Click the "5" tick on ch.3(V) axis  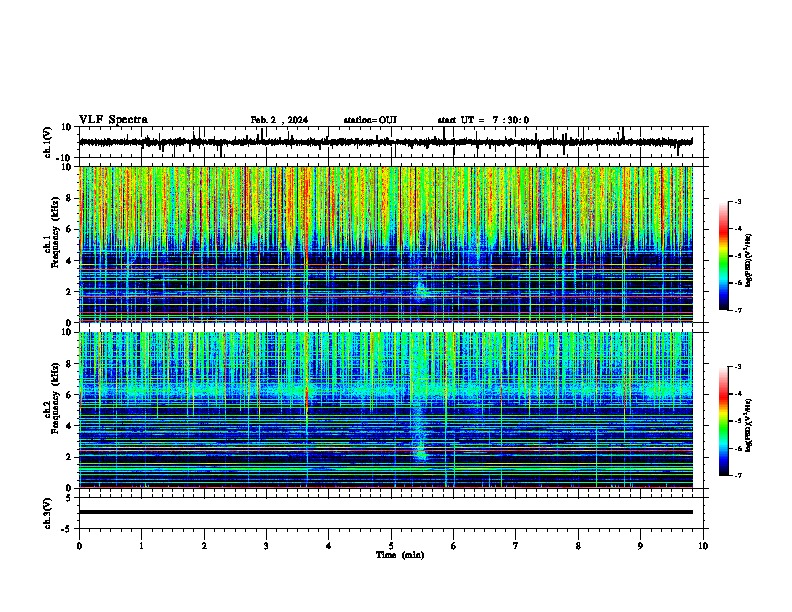pyautogui.click(x=69, y=497)
